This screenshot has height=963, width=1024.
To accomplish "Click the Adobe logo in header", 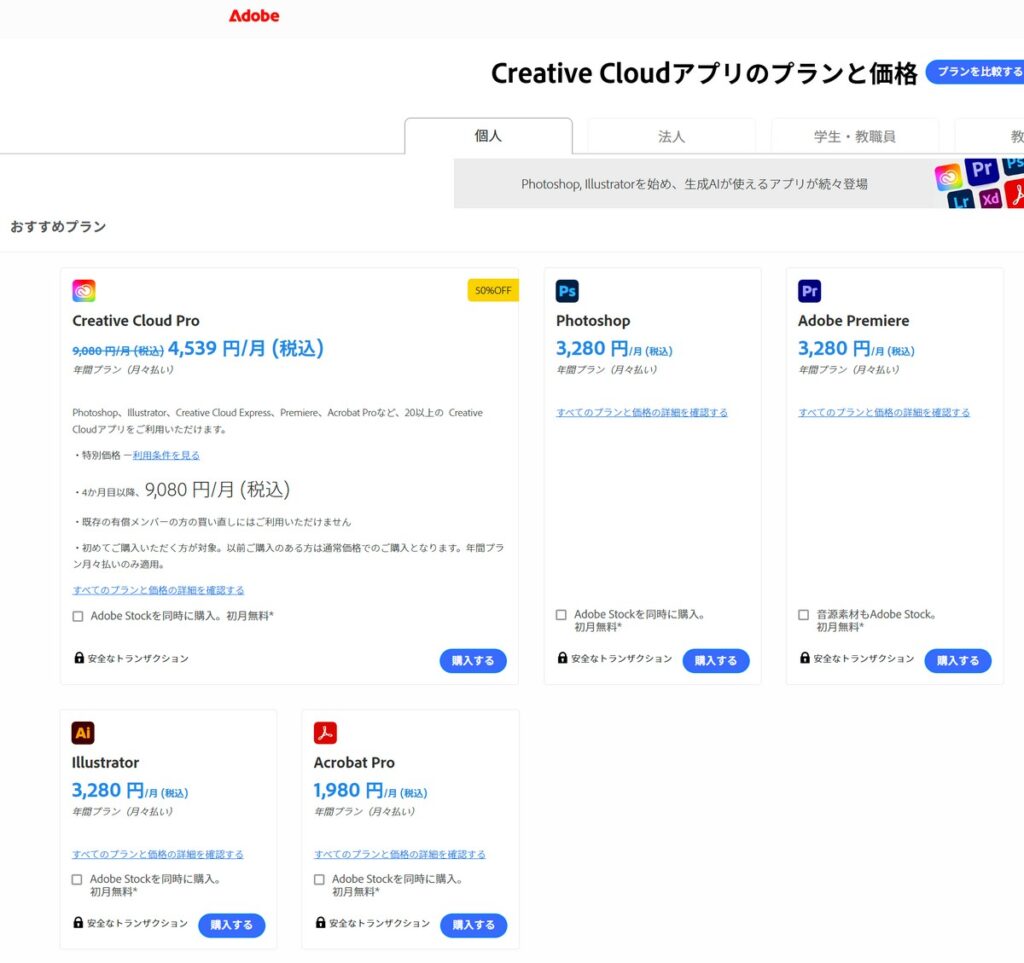I will point(254,16).
